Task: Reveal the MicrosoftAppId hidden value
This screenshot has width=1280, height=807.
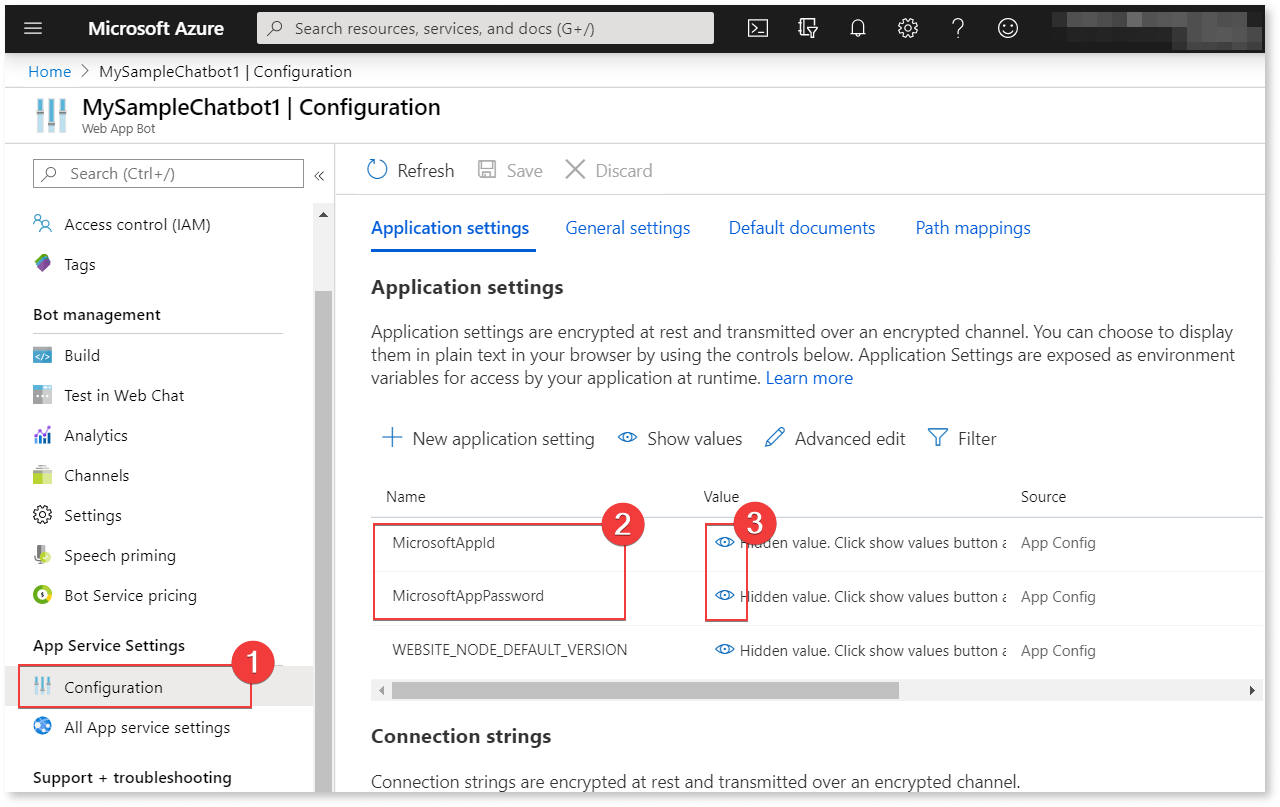Action: [724, 542]
